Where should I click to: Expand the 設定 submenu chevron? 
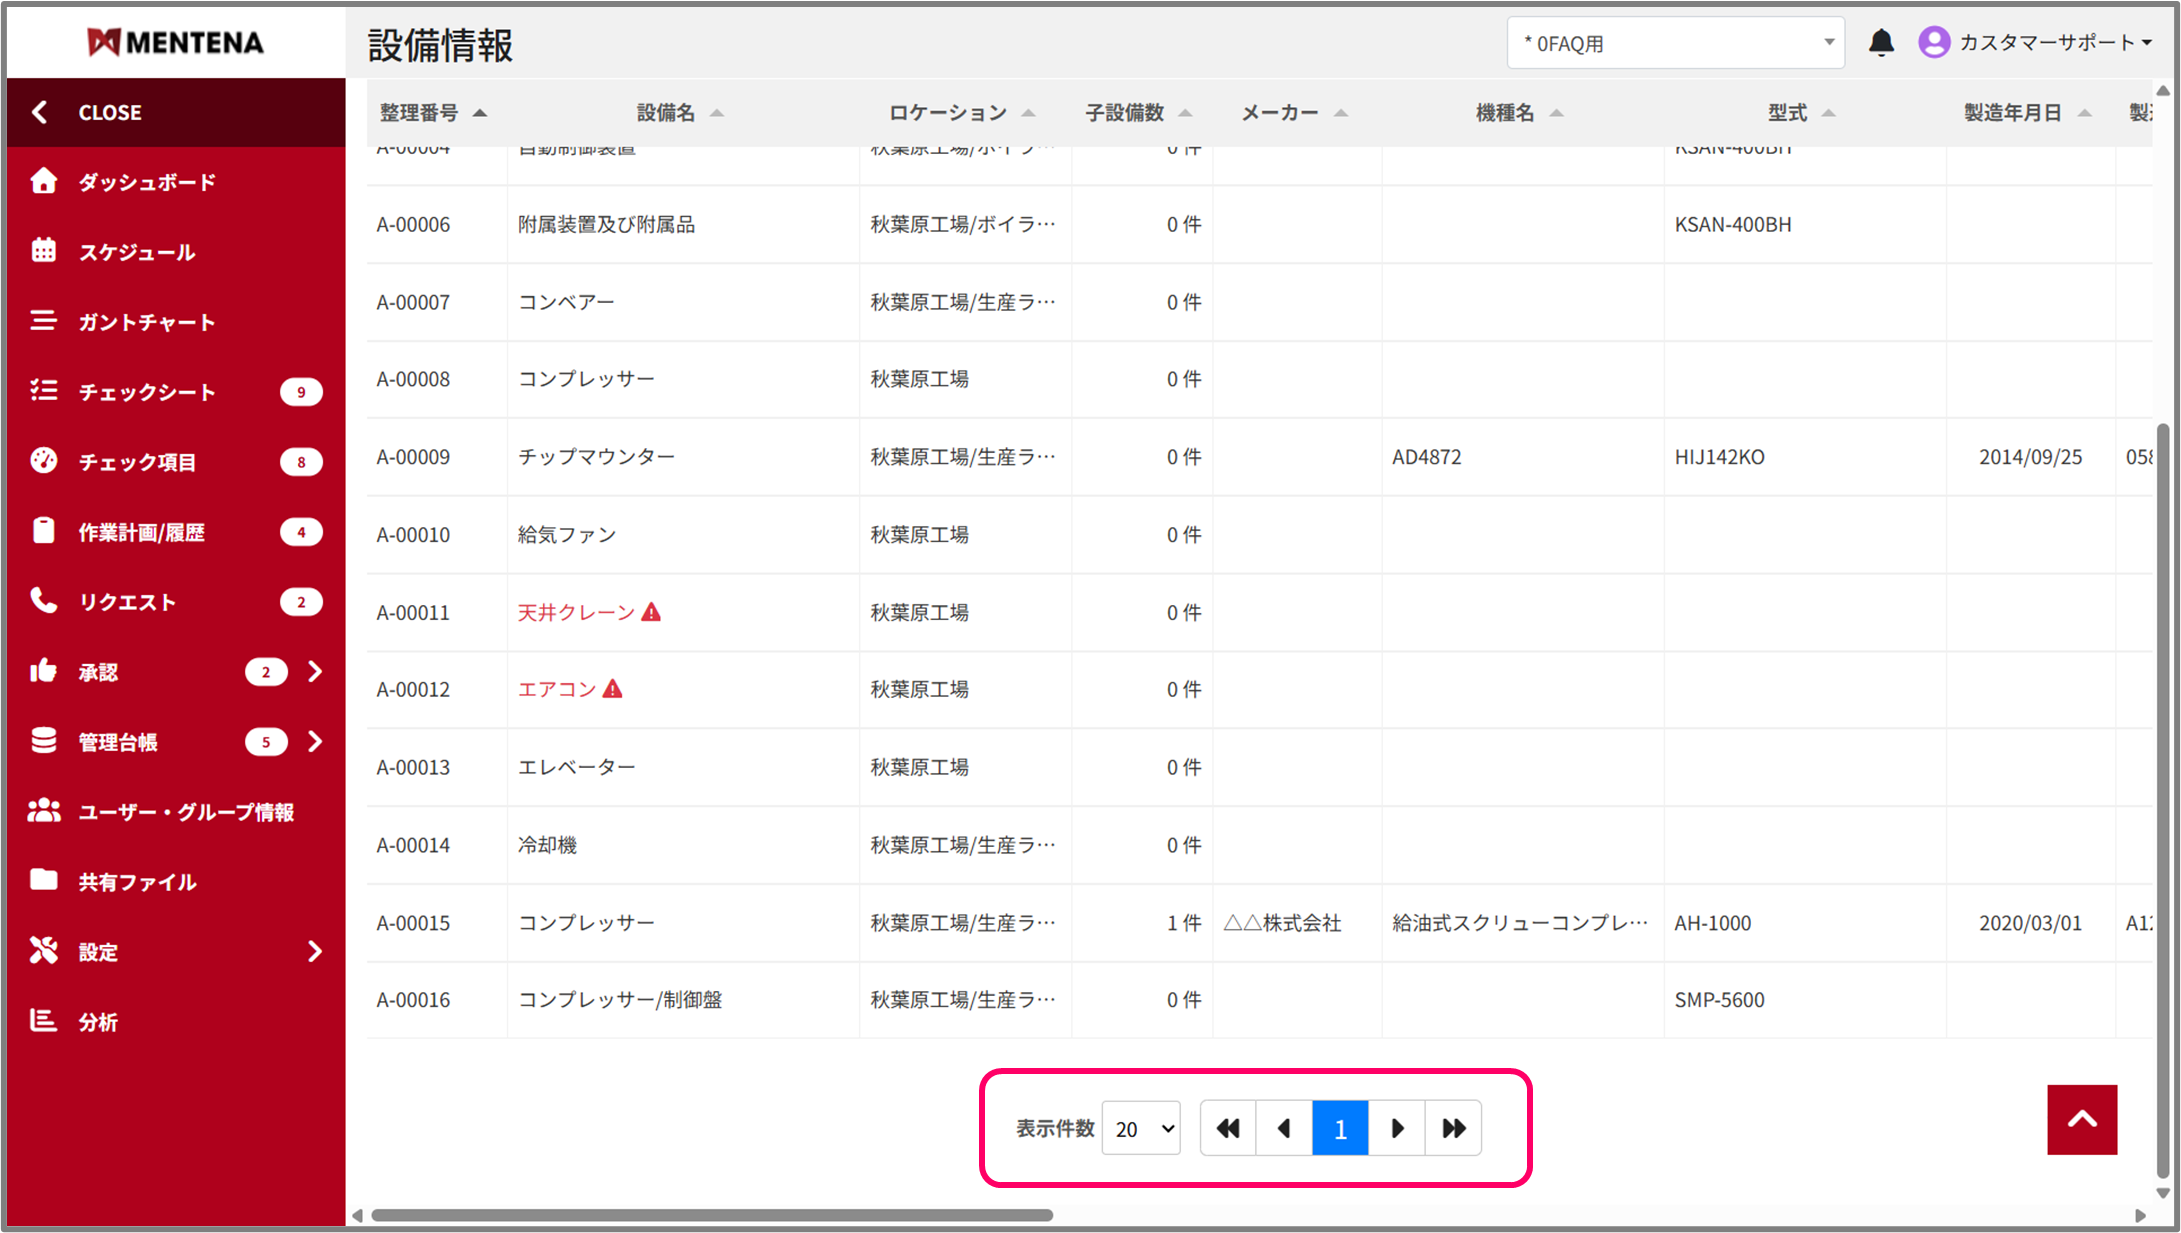pos(315,951)
